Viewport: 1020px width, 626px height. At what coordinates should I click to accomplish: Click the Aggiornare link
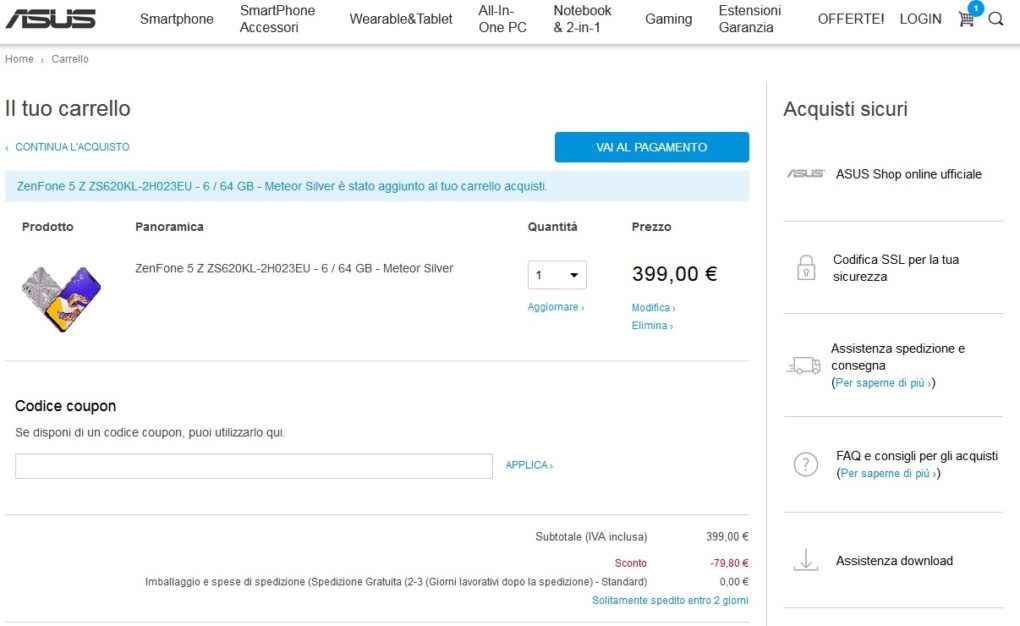point(556,307)
